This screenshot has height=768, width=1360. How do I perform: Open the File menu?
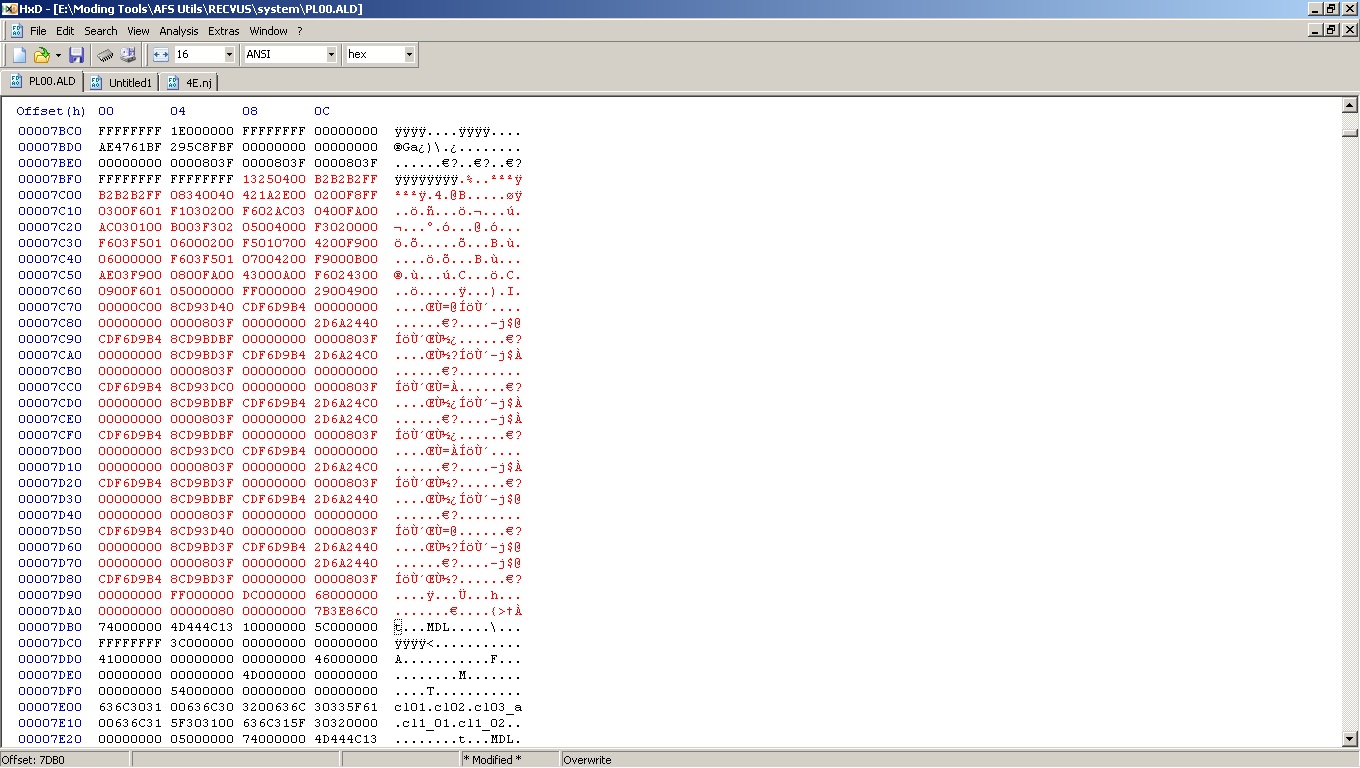point(38,31)
